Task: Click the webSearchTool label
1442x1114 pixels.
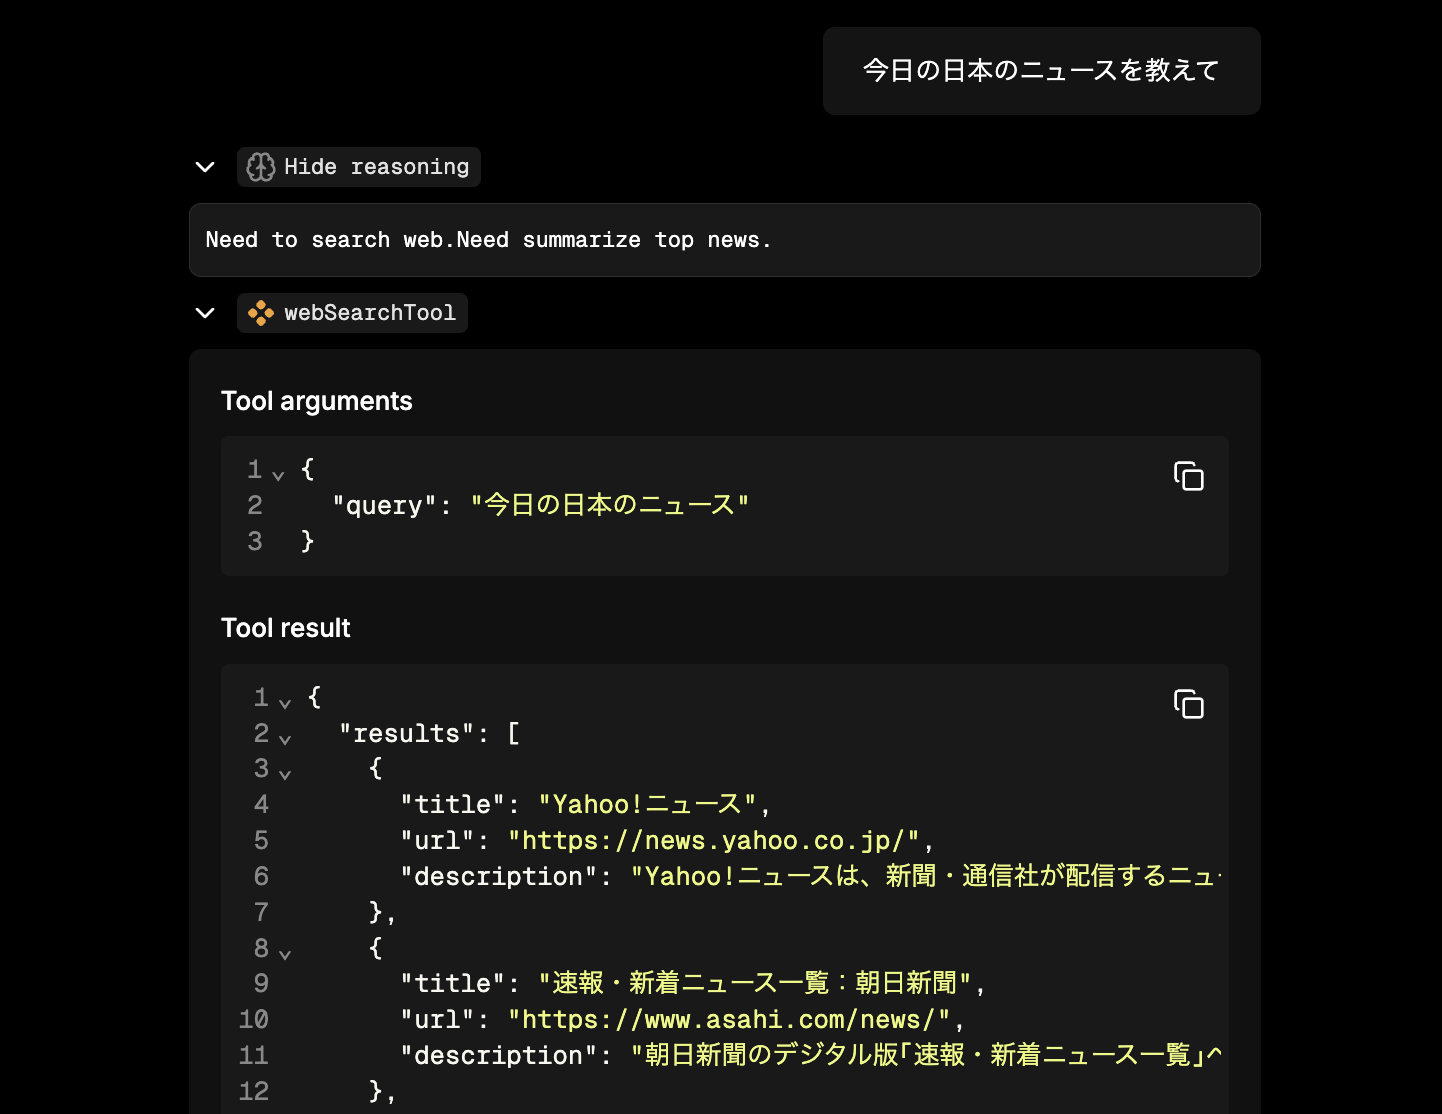Action: [x=370, y=312]
